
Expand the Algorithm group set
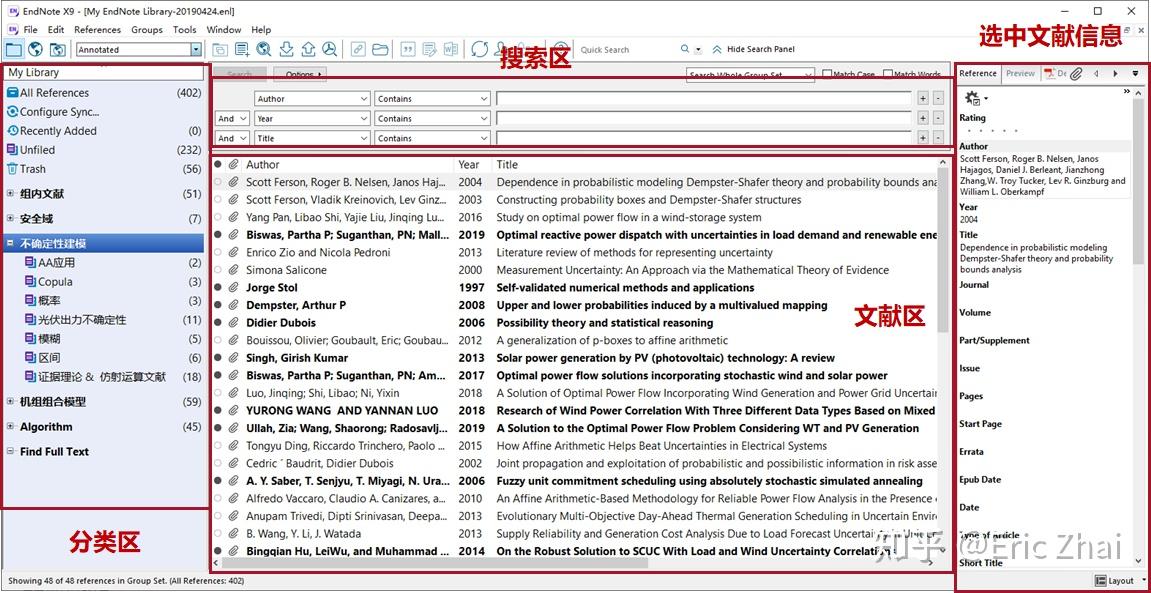pyautogui.click(x=10, y=426)
